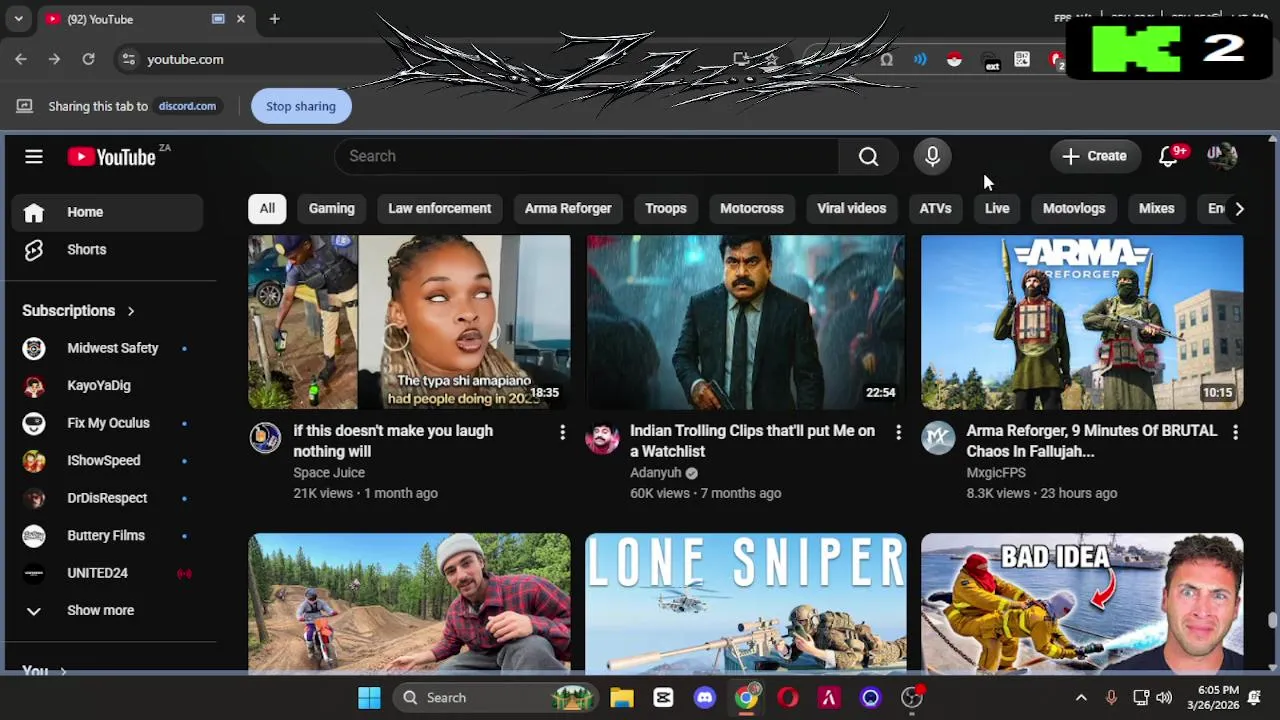
Task: Open the Chrome tab search dropdown
Action: (x=18, y=19)
